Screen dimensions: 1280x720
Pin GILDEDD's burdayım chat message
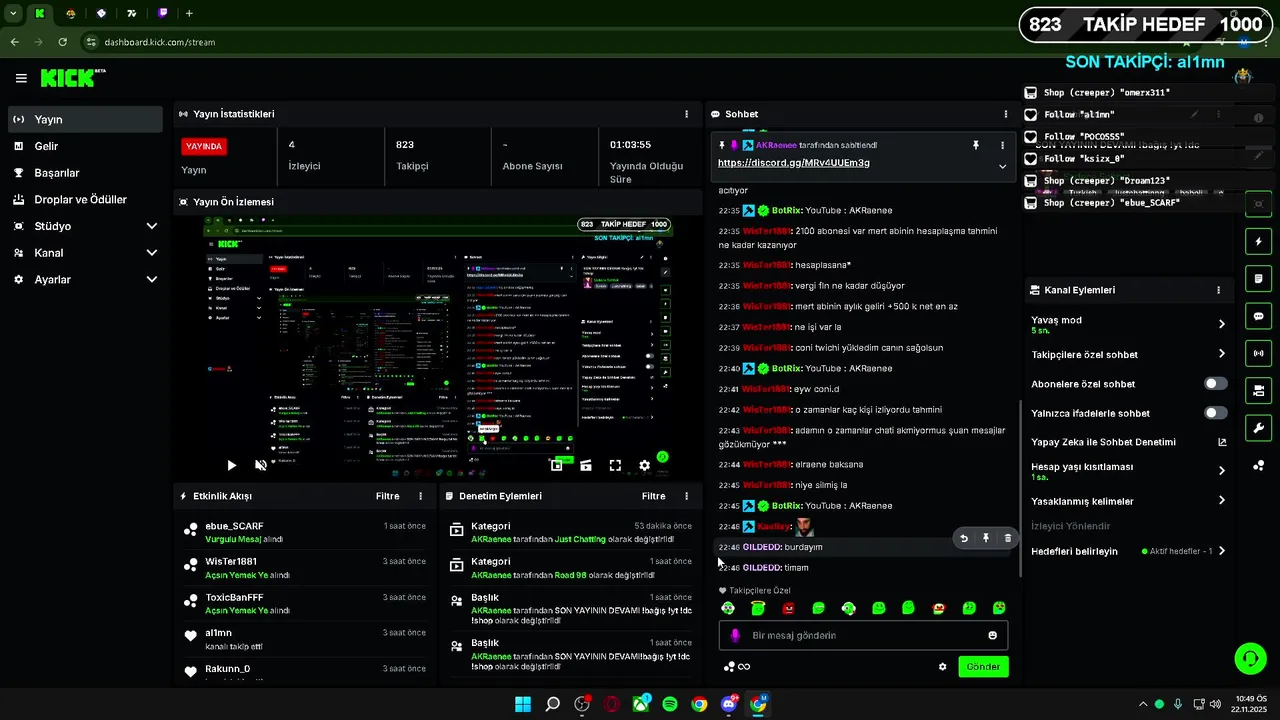point(985,538)
